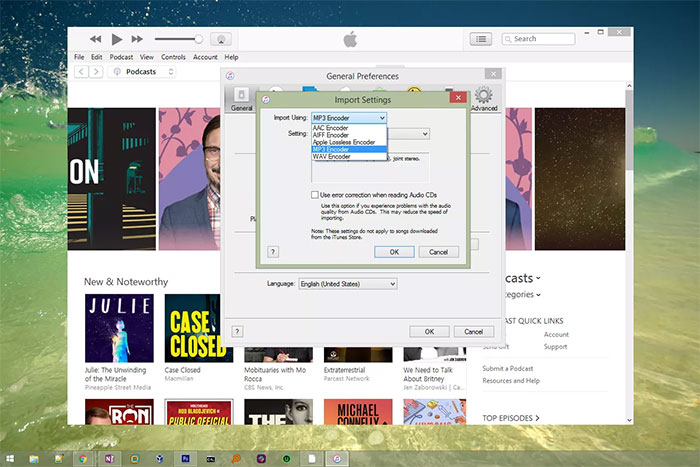Image resolution: width=700 pixels, height=467 pixels.
Task: Open the AirPlay output menu
Action: point(222,39)
